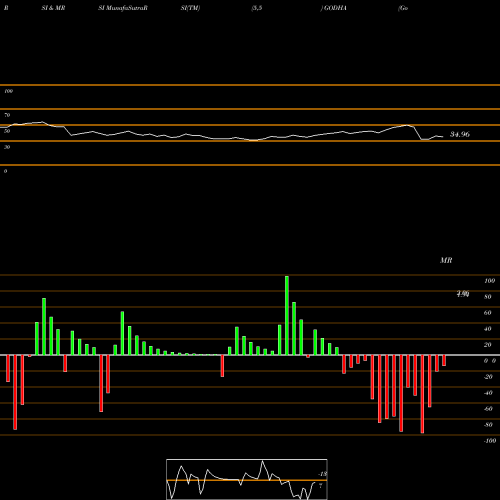Click the MR axis label -40
Image resolution: width=500 pixels, height=500 pixels.
point(488,393)
